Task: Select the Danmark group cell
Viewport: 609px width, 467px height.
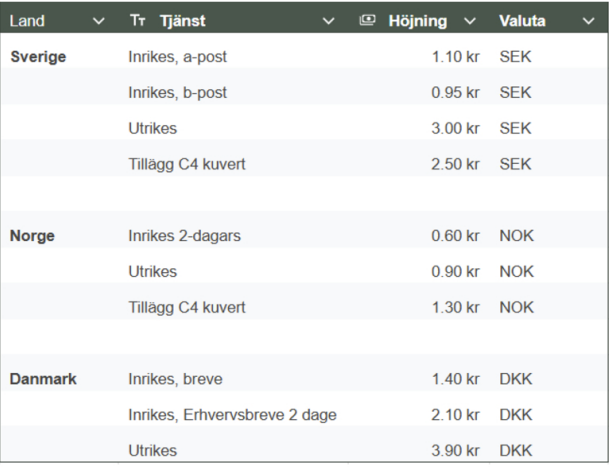Action: [x=43, y=379]
